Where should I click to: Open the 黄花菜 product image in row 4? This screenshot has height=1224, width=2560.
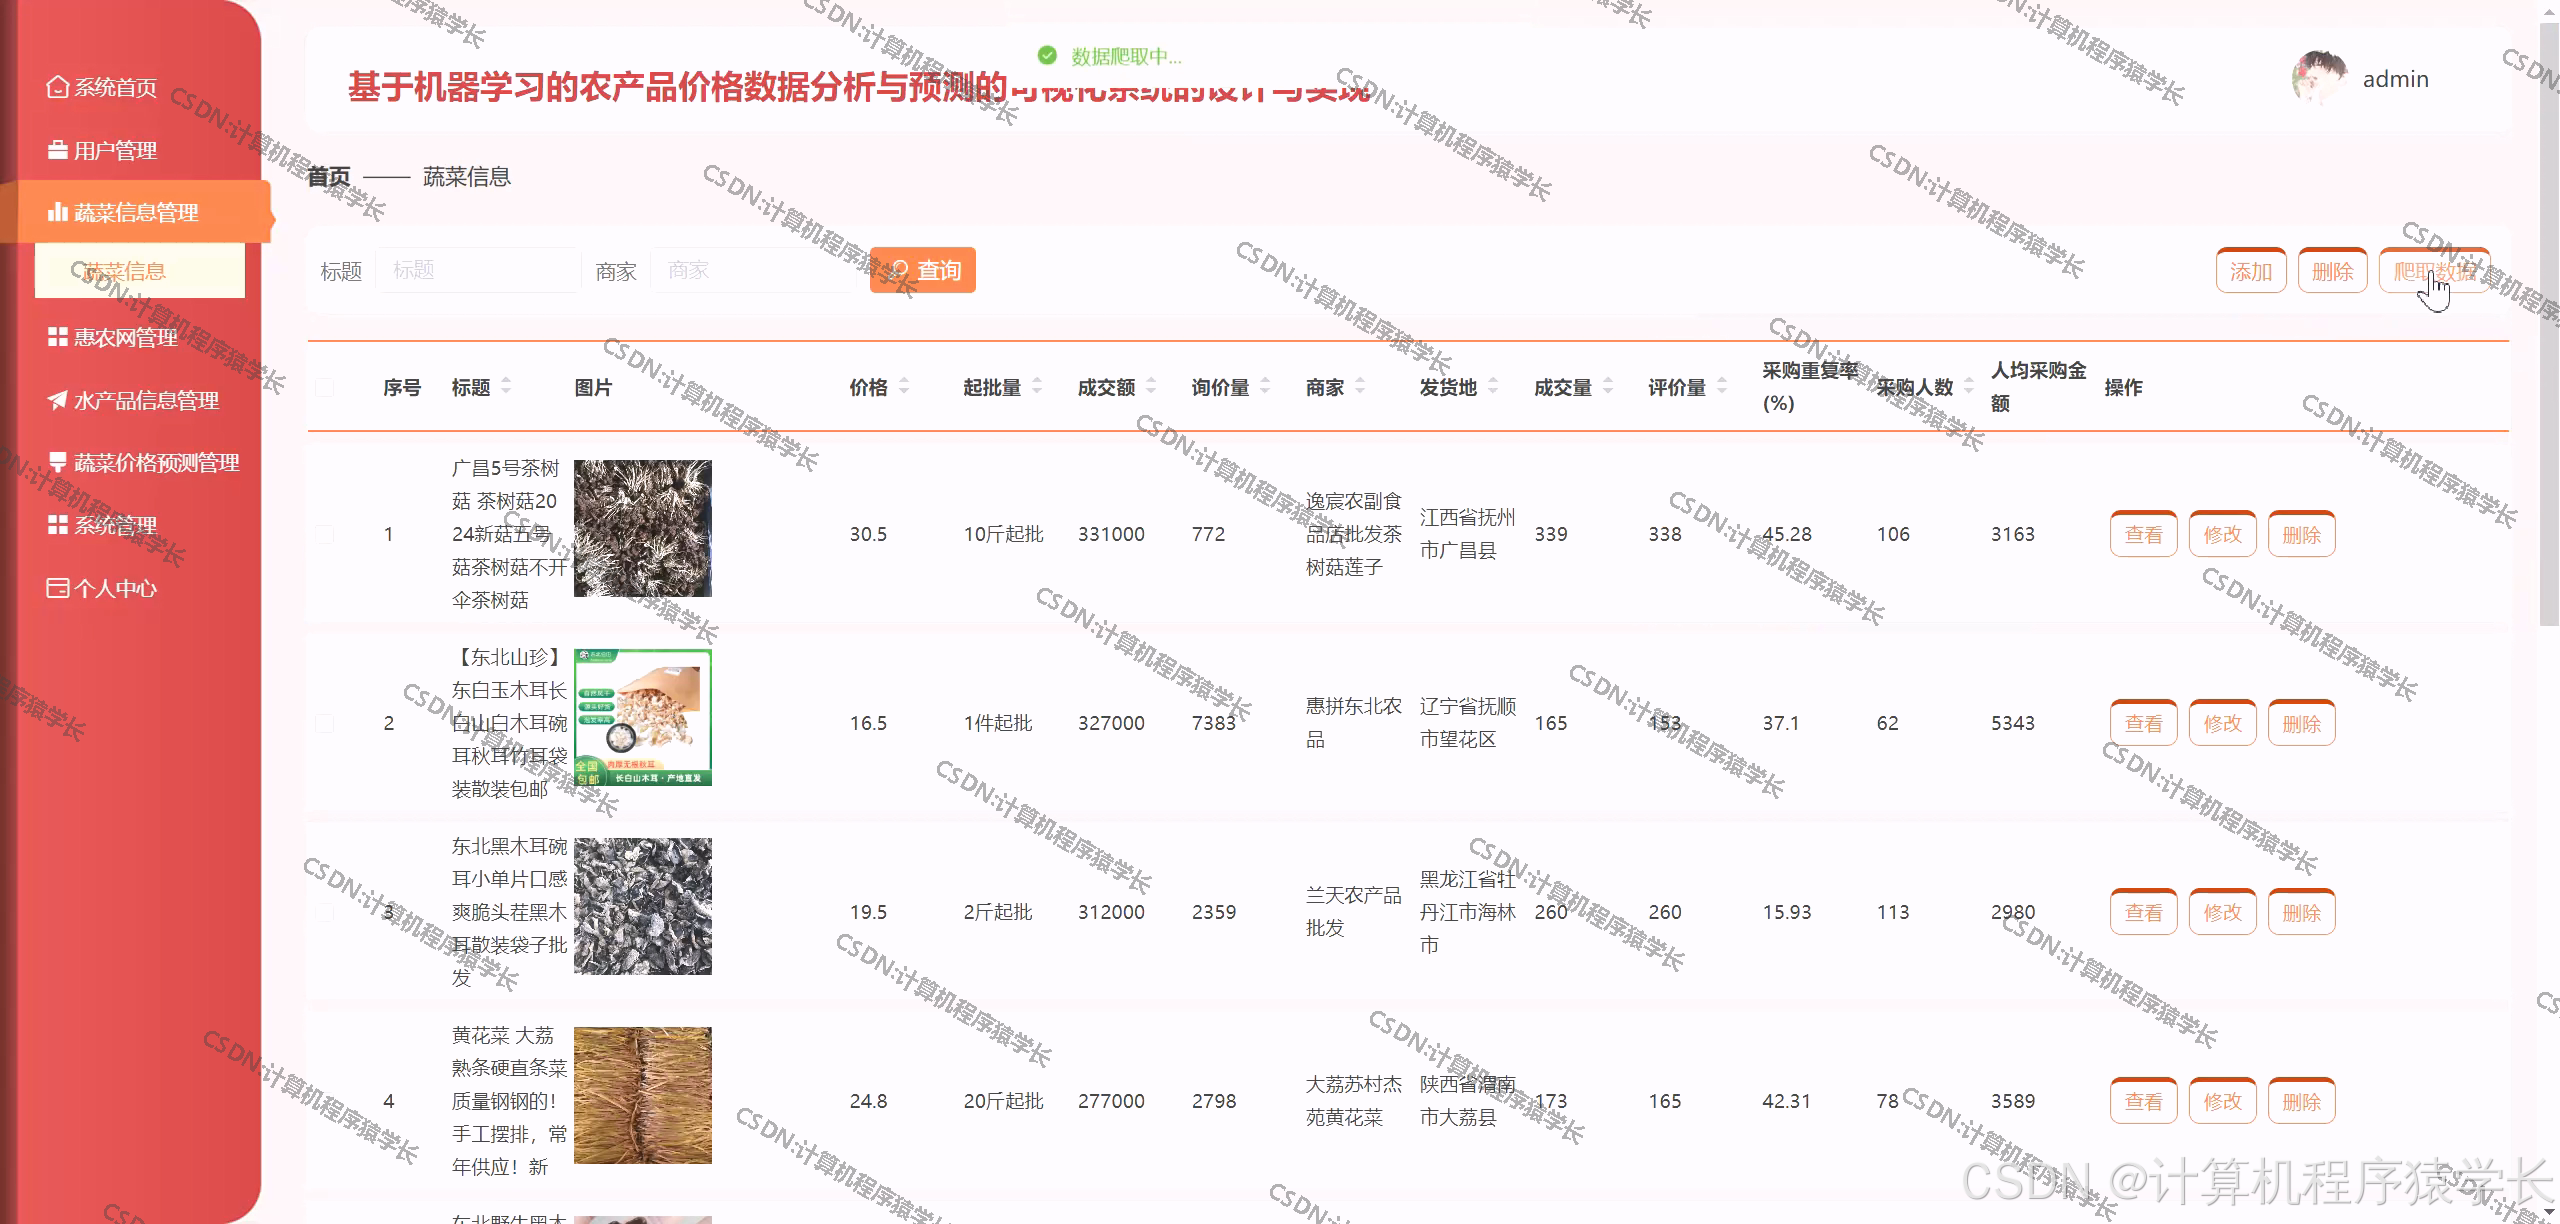pos(643,1095)
